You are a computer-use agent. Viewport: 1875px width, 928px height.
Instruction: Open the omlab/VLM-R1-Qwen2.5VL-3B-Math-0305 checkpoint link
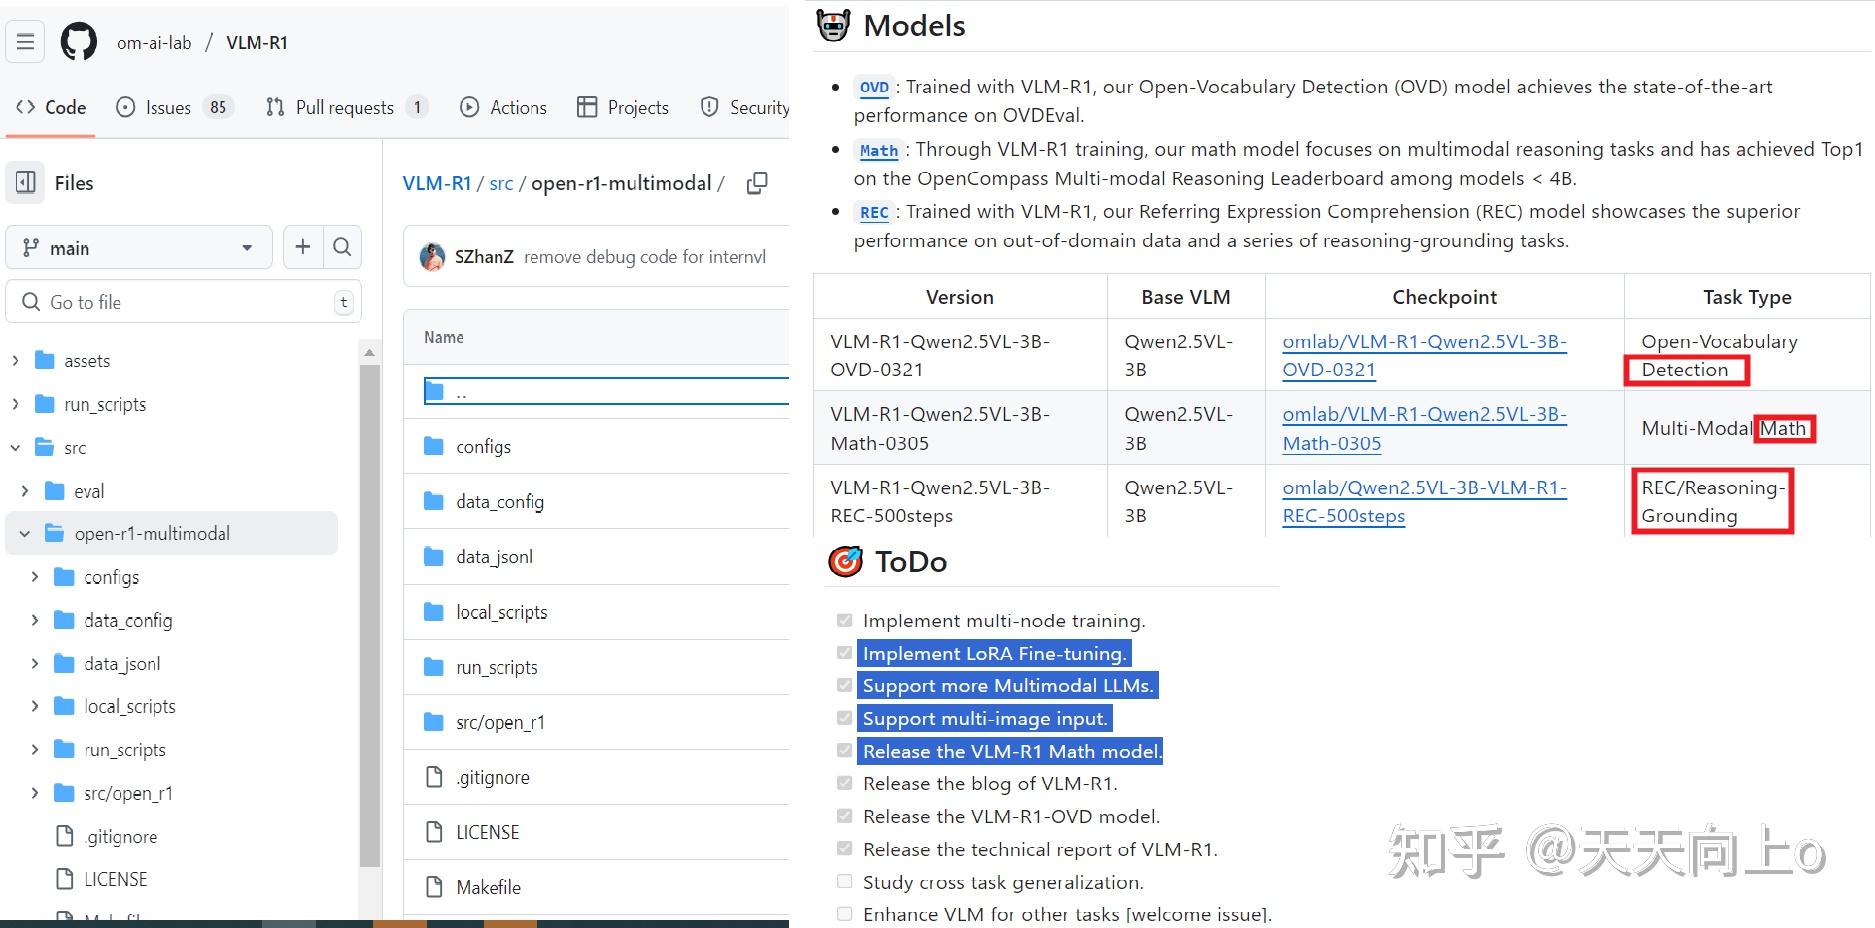pos(1424,428)
